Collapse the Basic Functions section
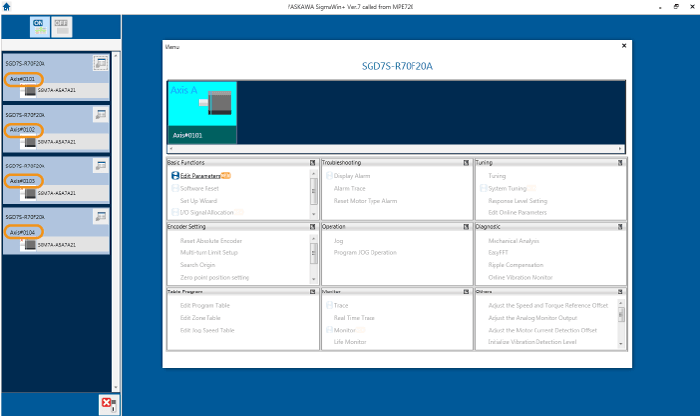700x417 pixels. (x=313, y=162)
